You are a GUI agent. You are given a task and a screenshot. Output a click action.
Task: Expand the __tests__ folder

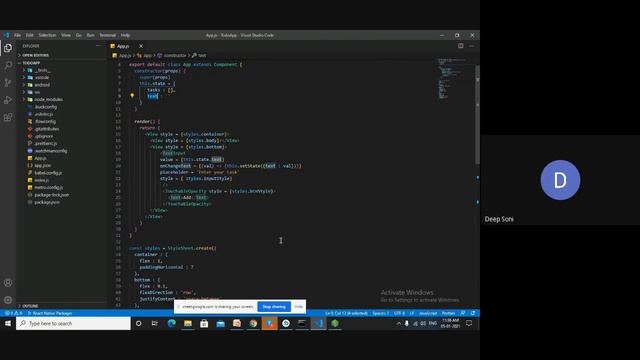[43, 70]
